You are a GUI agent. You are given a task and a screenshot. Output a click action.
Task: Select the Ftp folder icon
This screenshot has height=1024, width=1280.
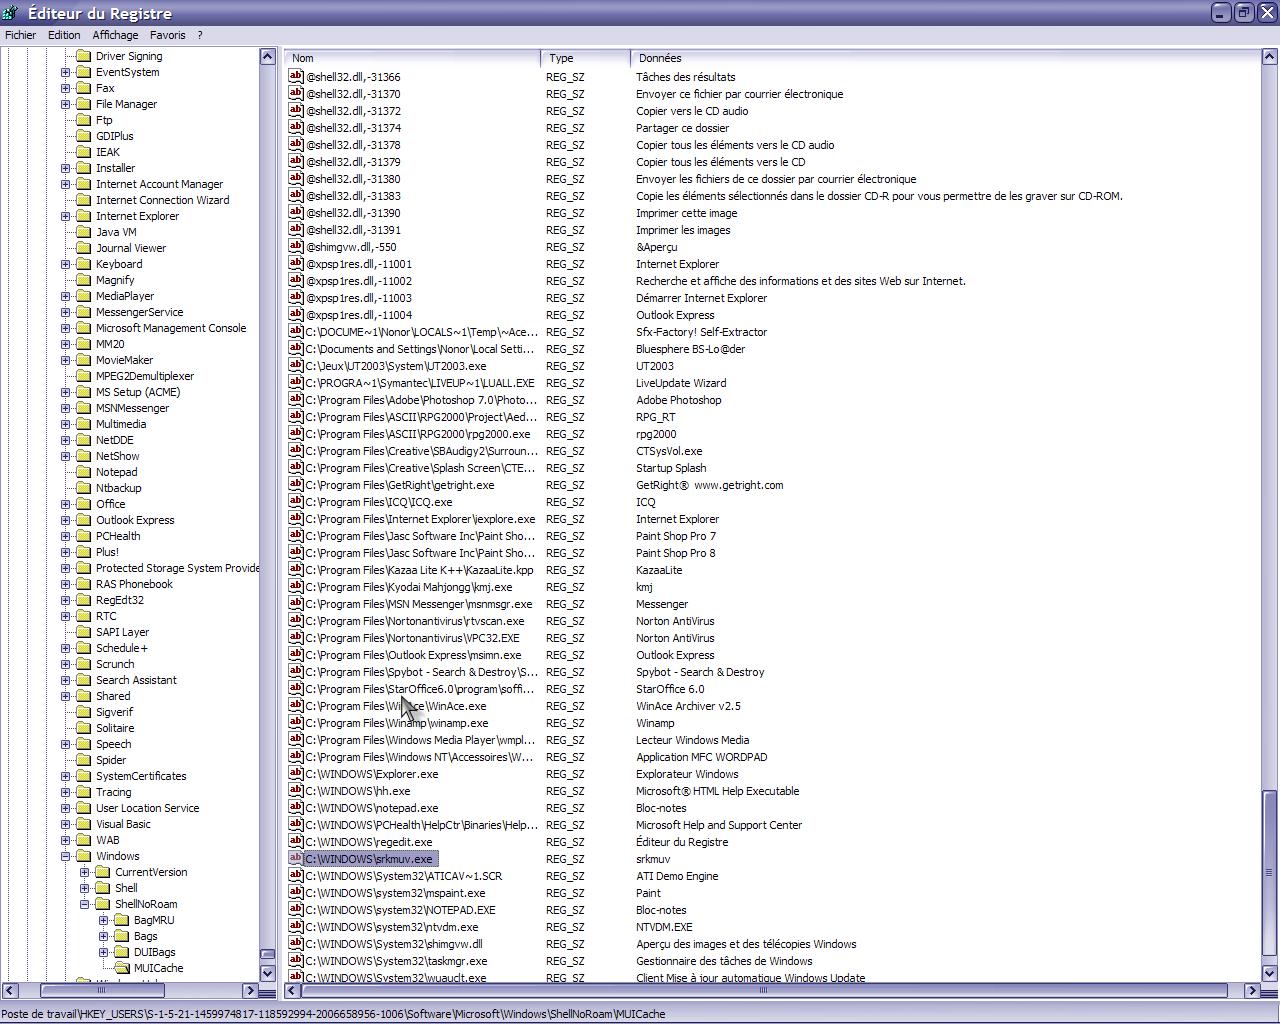[x=84, y=120]
